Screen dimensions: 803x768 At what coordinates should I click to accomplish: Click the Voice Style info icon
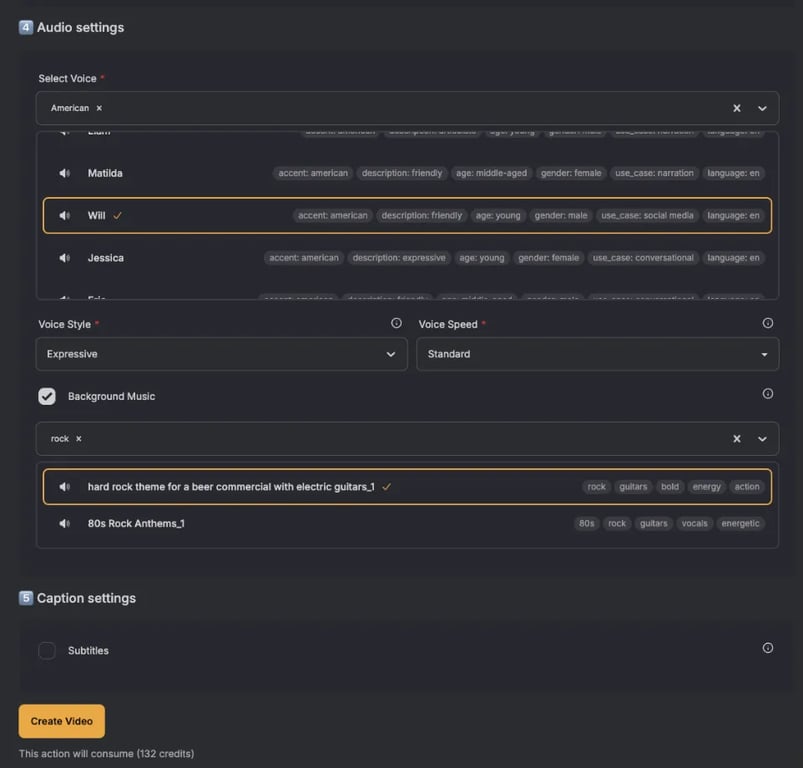point(396,324)
